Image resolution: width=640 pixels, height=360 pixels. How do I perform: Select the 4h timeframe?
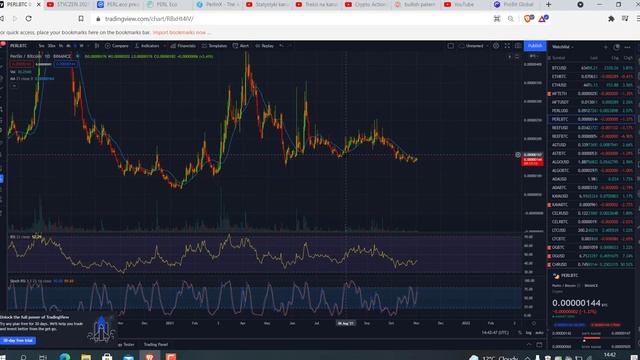tap(68, 46)
